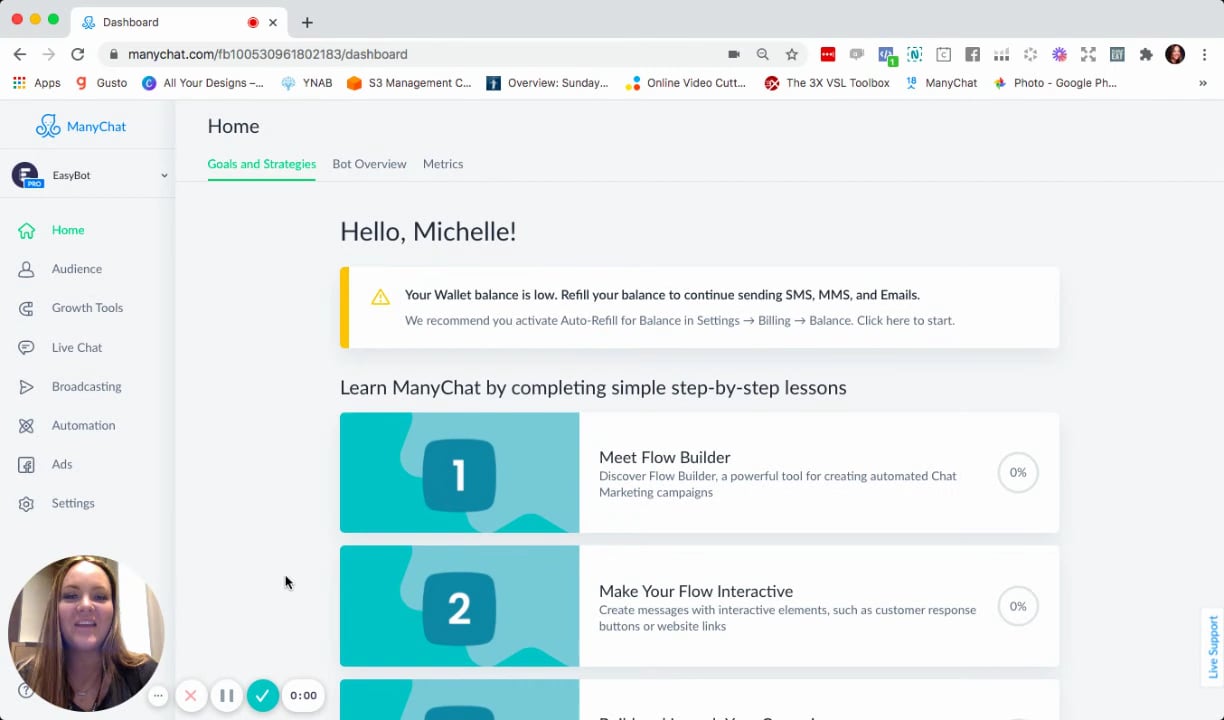Open a new browser tab with plus

pyautogui.click(x=307, y=22)
